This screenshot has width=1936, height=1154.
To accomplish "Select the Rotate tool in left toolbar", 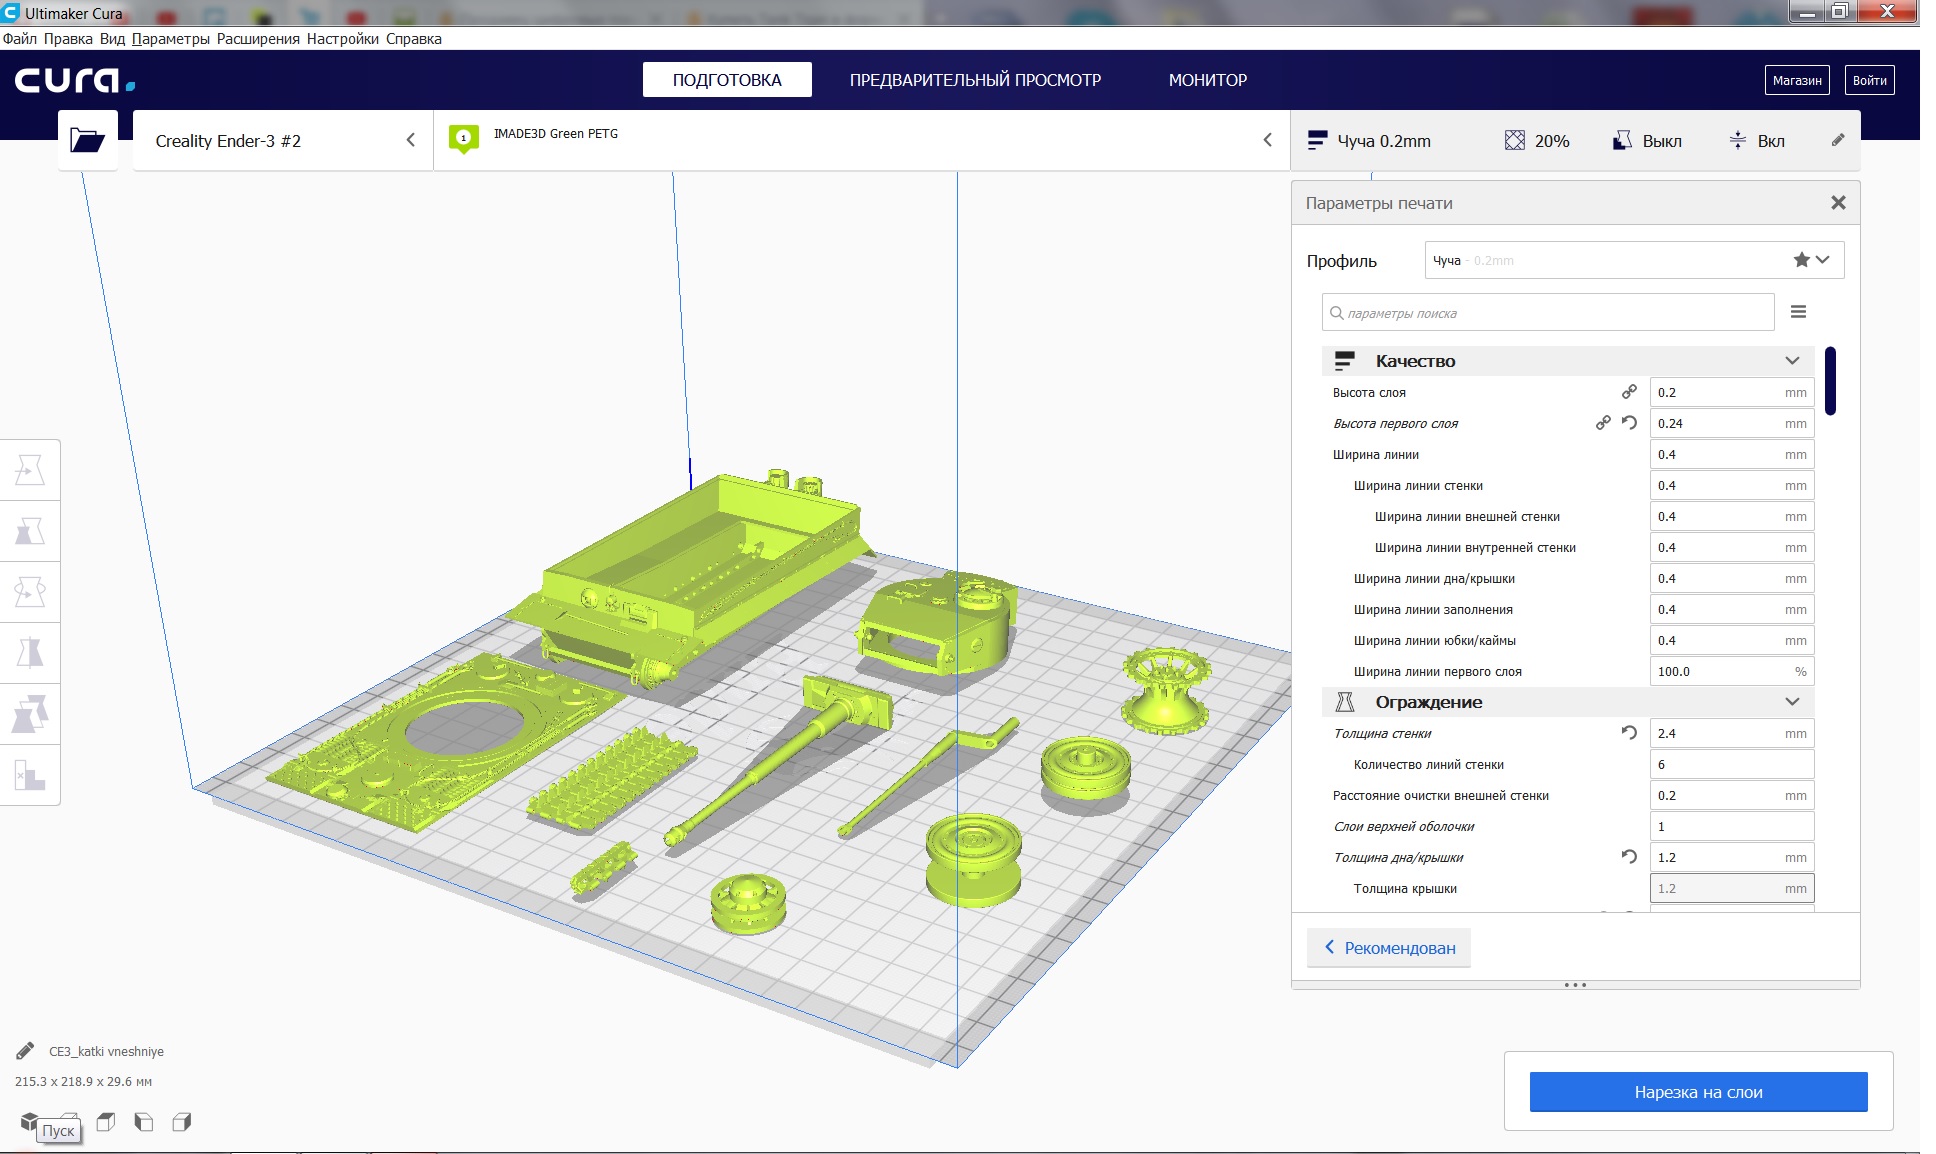I will 30,592.
